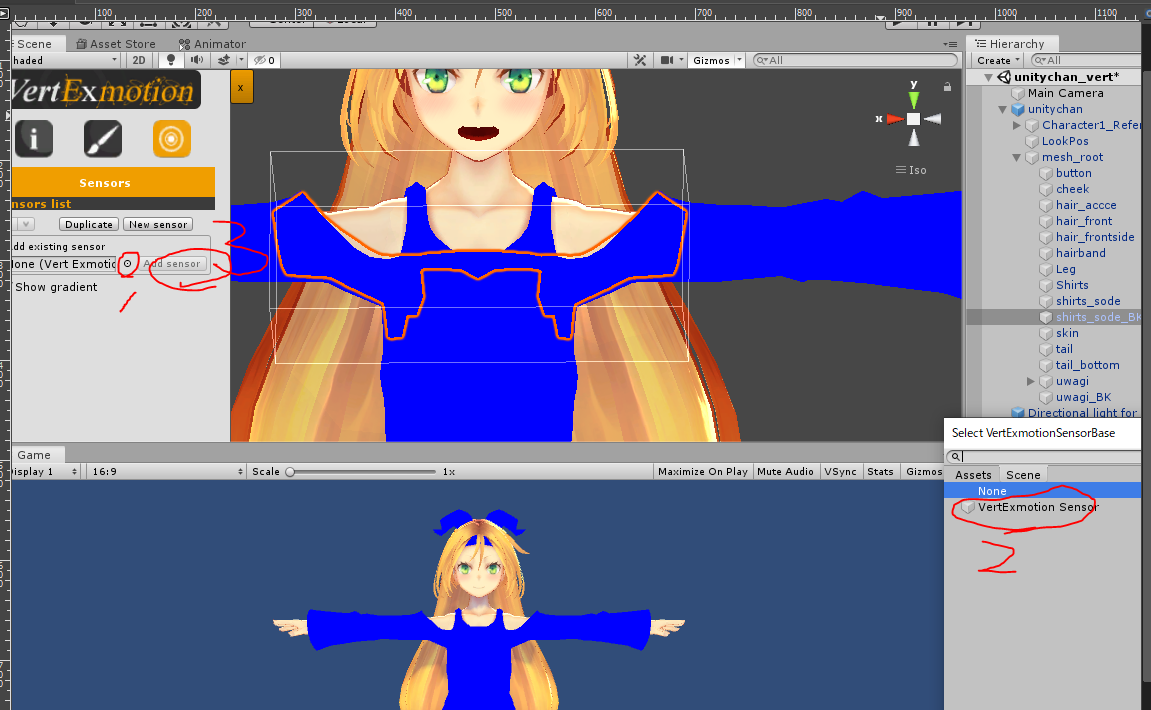Toggle the scene gizmo rotation lock

pos(948,87)
